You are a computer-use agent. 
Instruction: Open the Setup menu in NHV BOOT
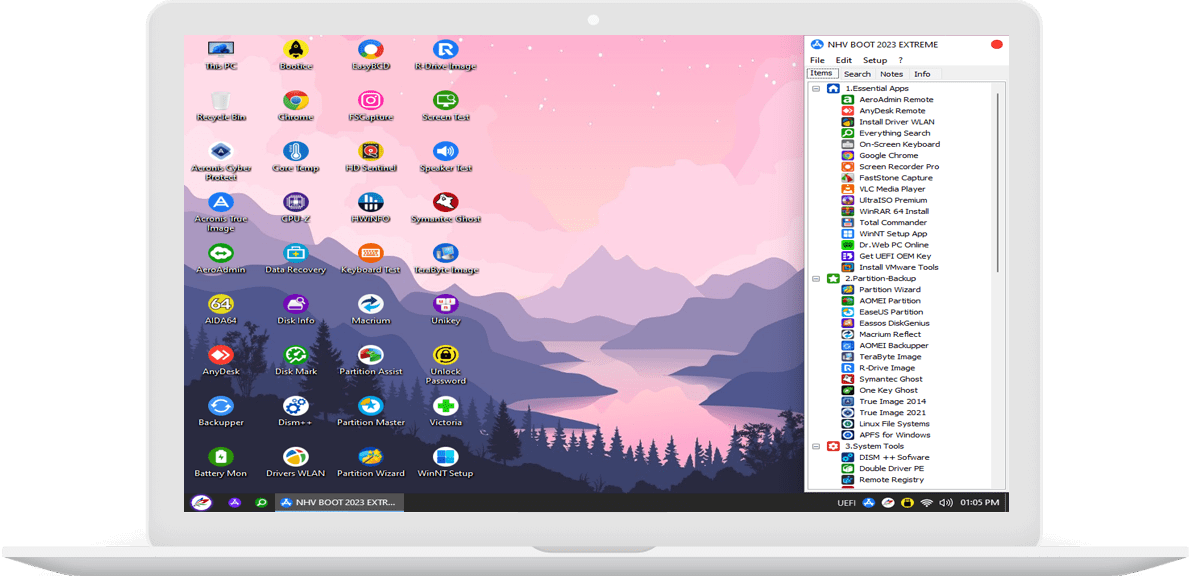click(875, 60)
